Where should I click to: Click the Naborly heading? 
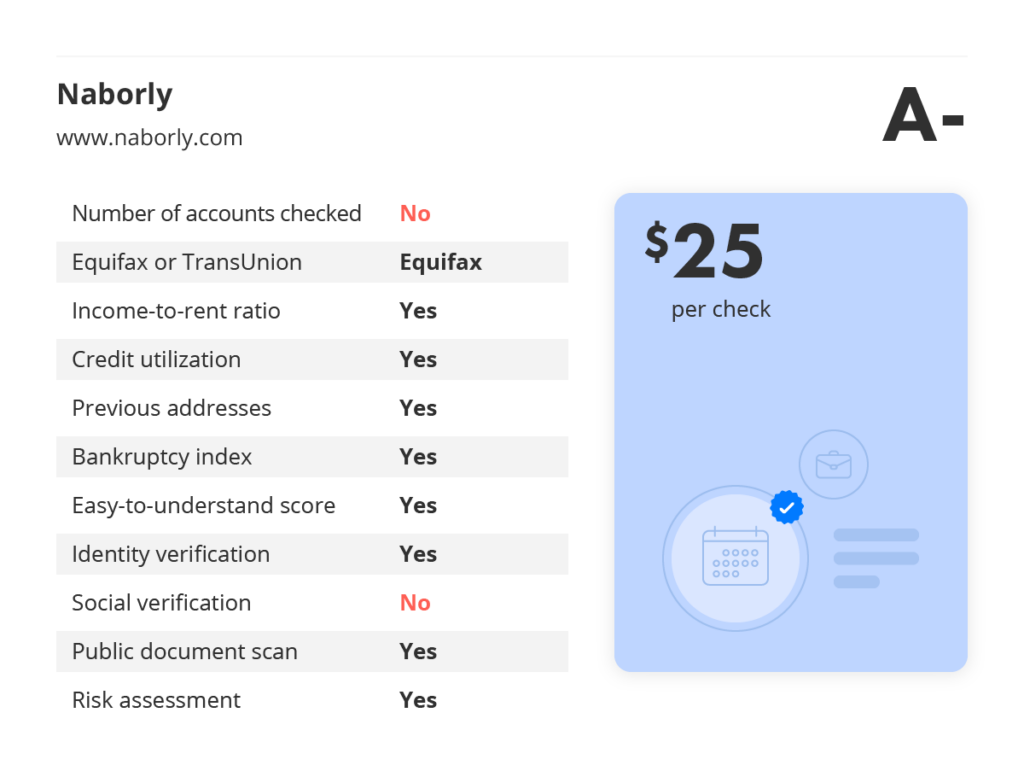click(115, 94)
